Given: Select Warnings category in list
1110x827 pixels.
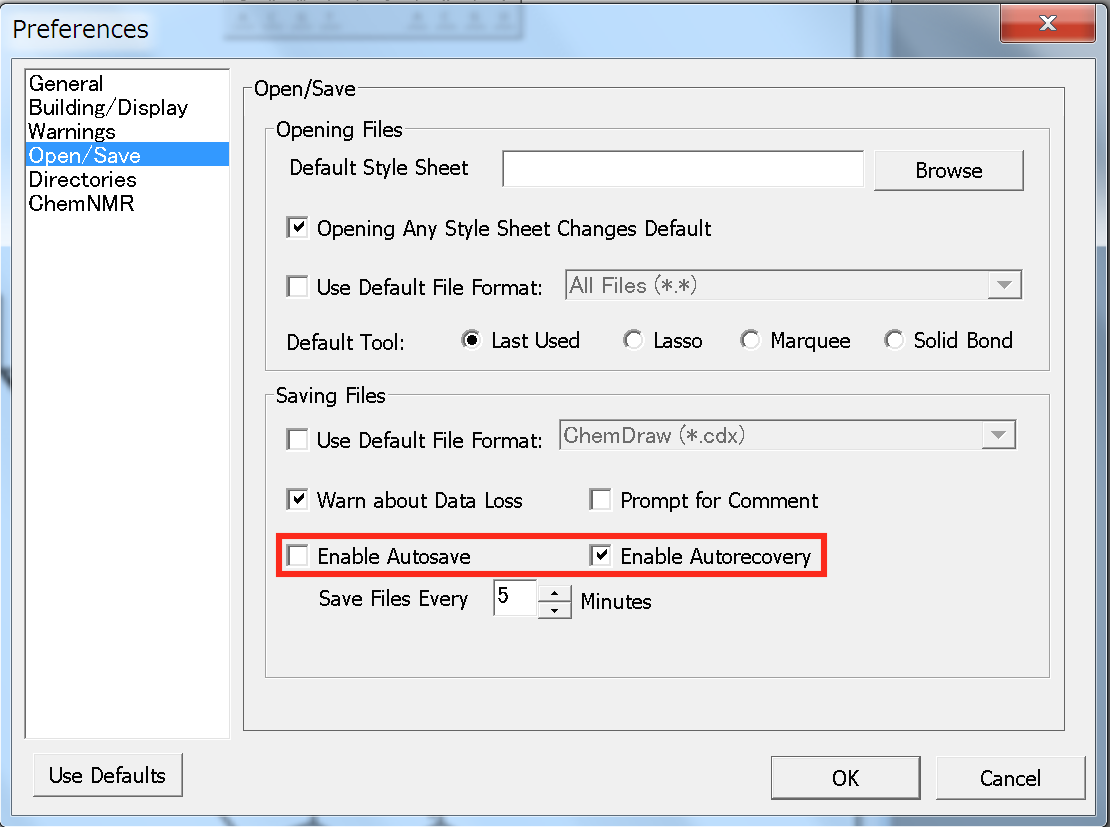Looking at the screenshot, I should 72,132.
